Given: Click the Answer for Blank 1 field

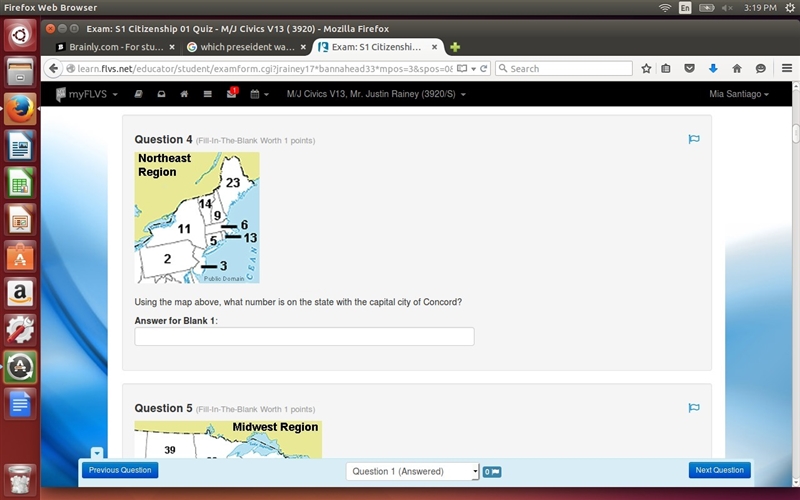Looking at the screenshot, I should tap(305, 337).
